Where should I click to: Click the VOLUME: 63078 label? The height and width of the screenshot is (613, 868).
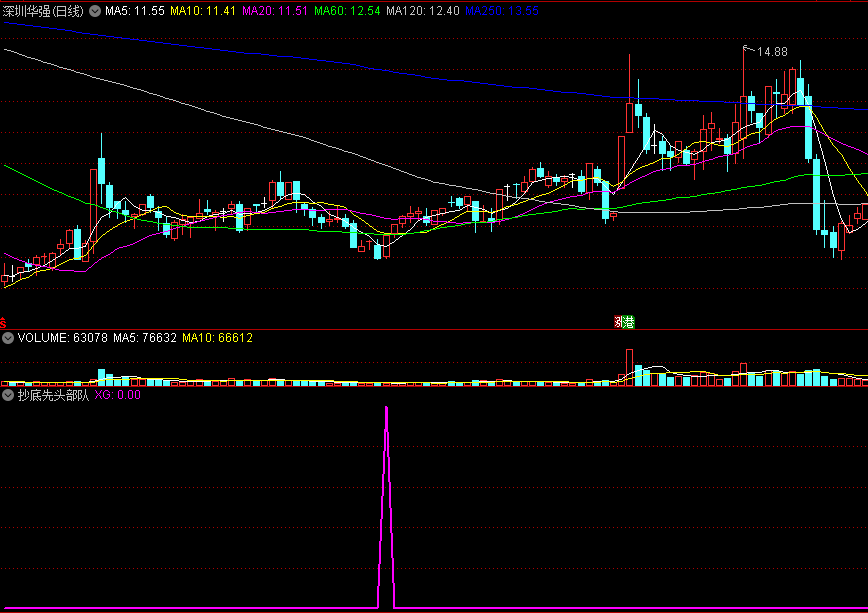[x=63, y=338]
